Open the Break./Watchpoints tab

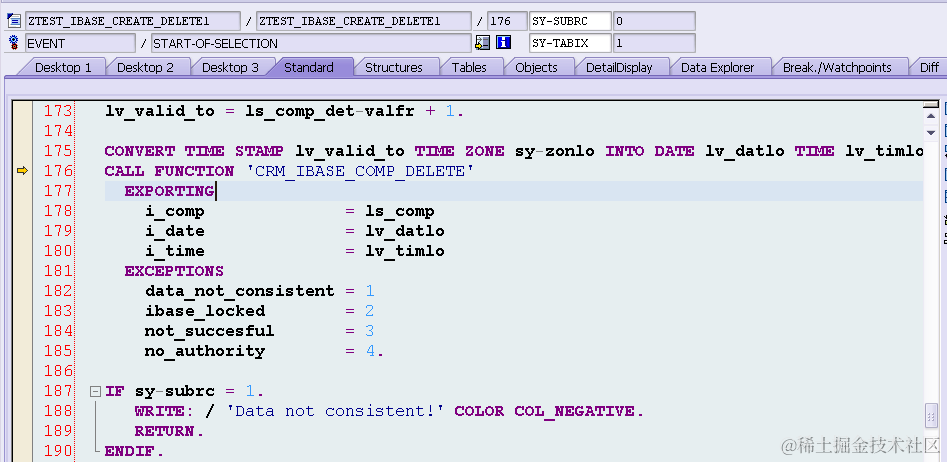[x=837, y=68]
